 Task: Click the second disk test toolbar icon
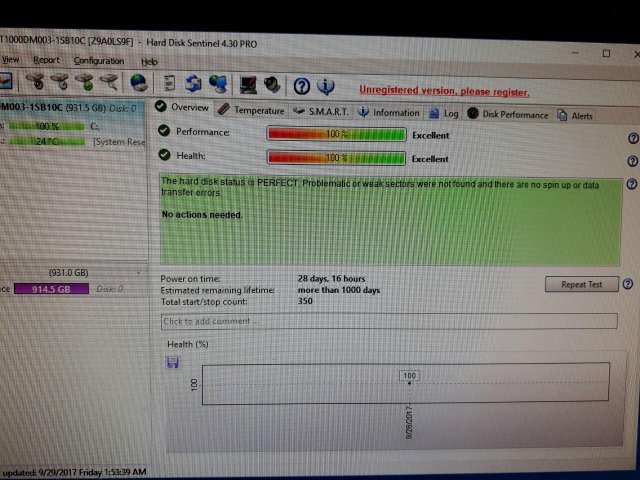60,81
